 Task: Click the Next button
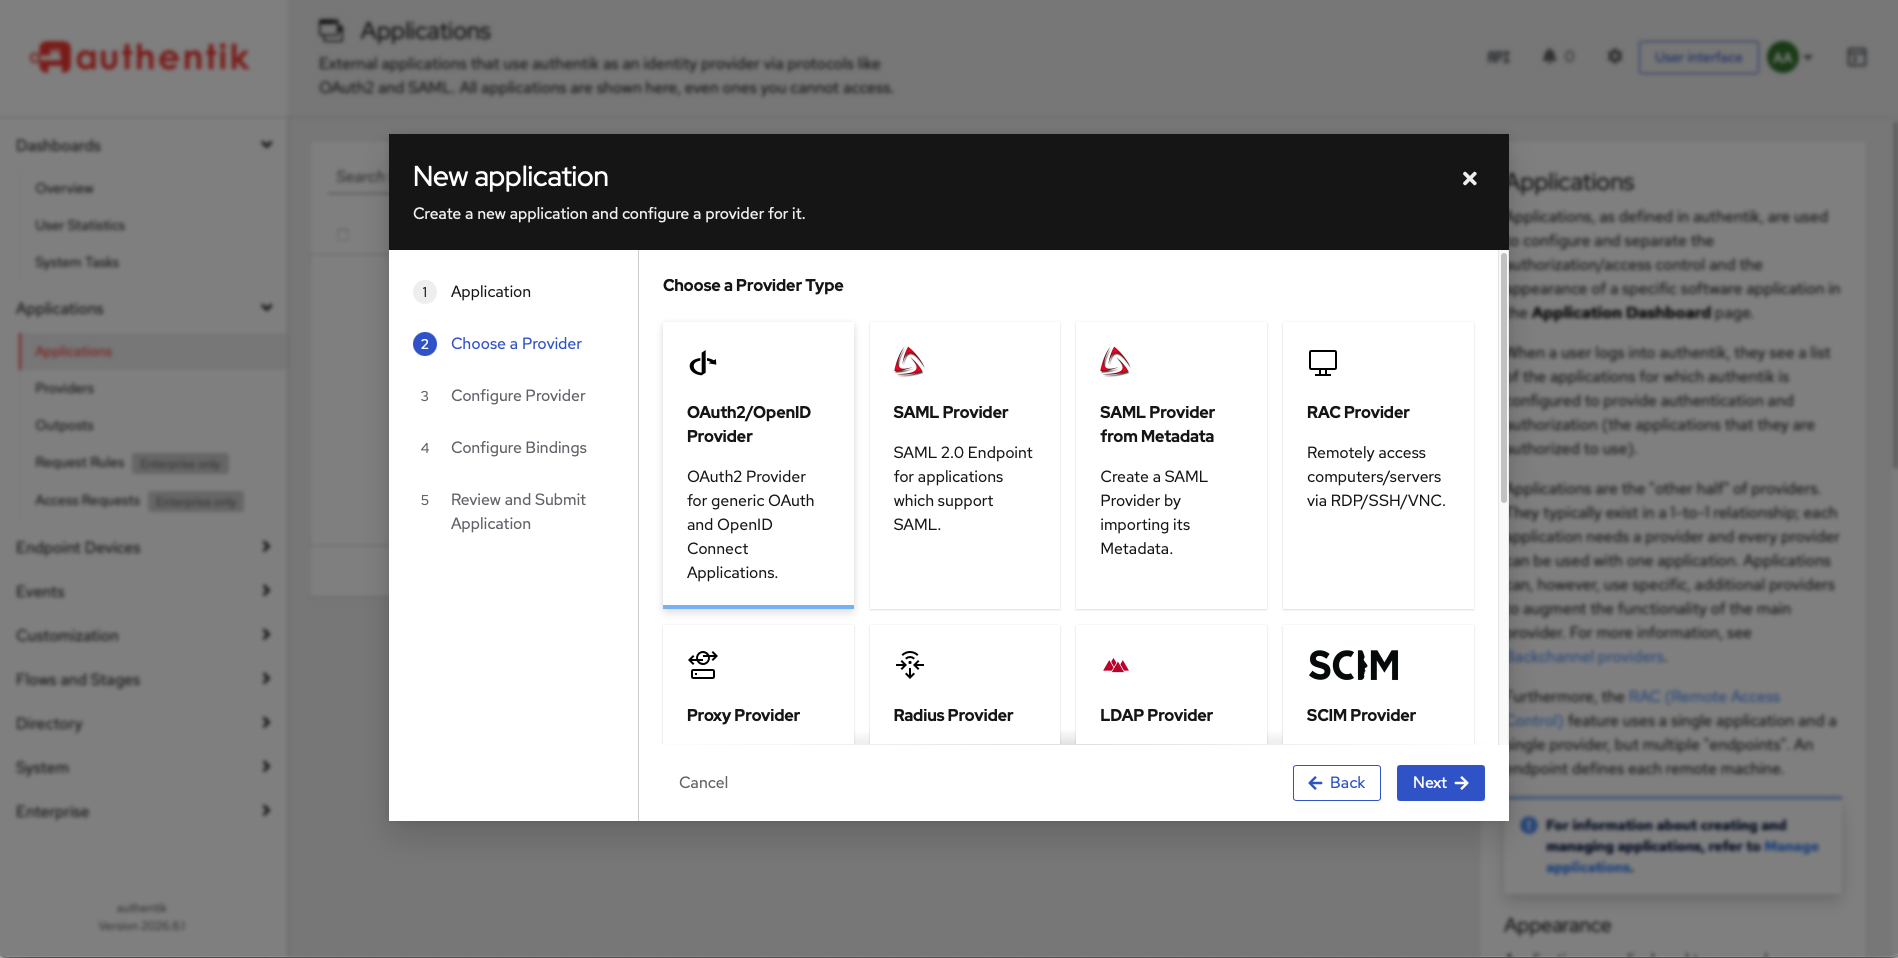[1440, 783]
